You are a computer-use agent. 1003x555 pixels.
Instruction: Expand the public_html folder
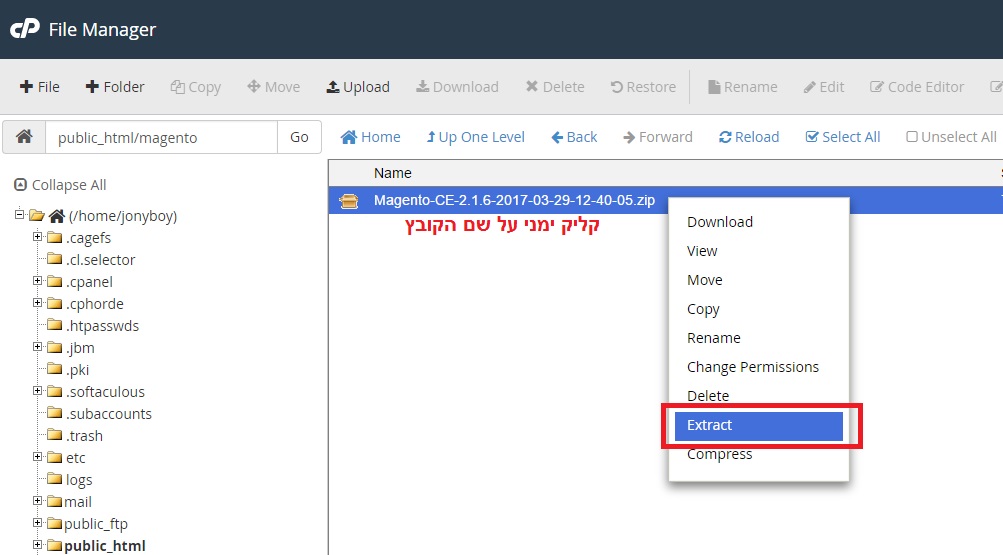tap(38, 545)
